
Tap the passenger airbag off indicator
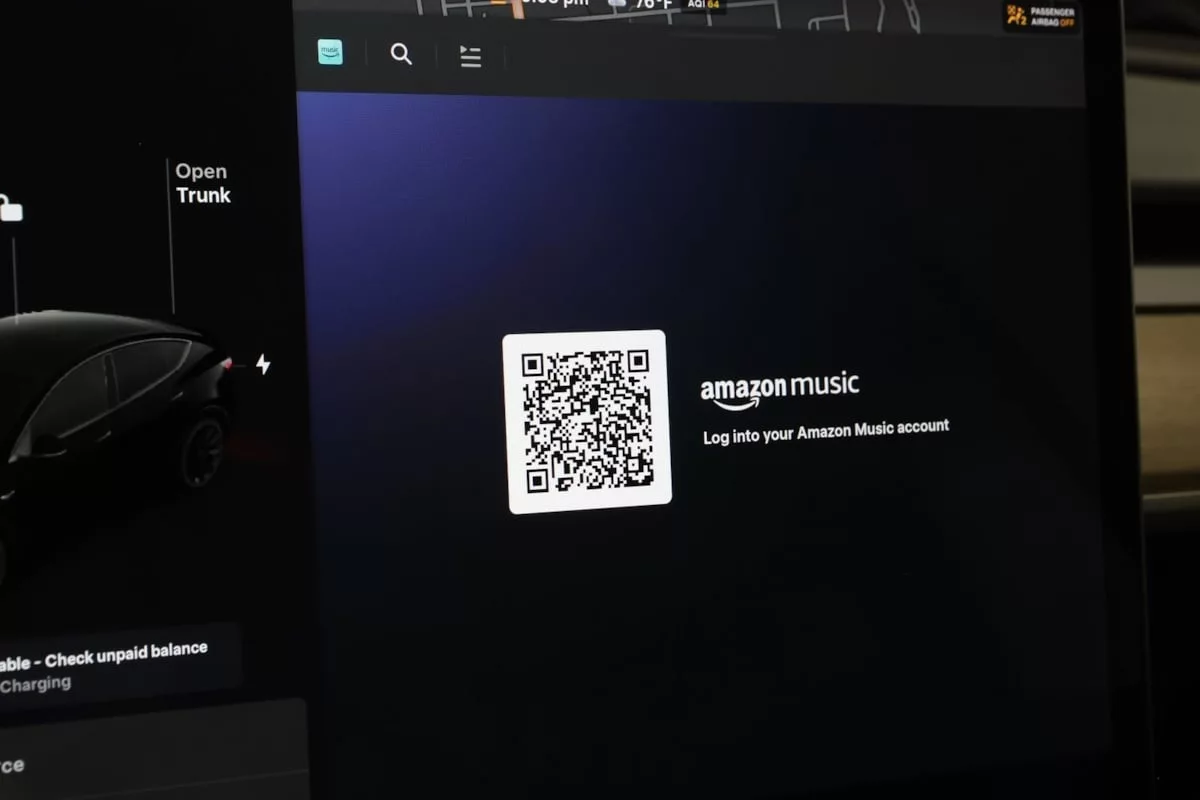[x=1041, y=16]
